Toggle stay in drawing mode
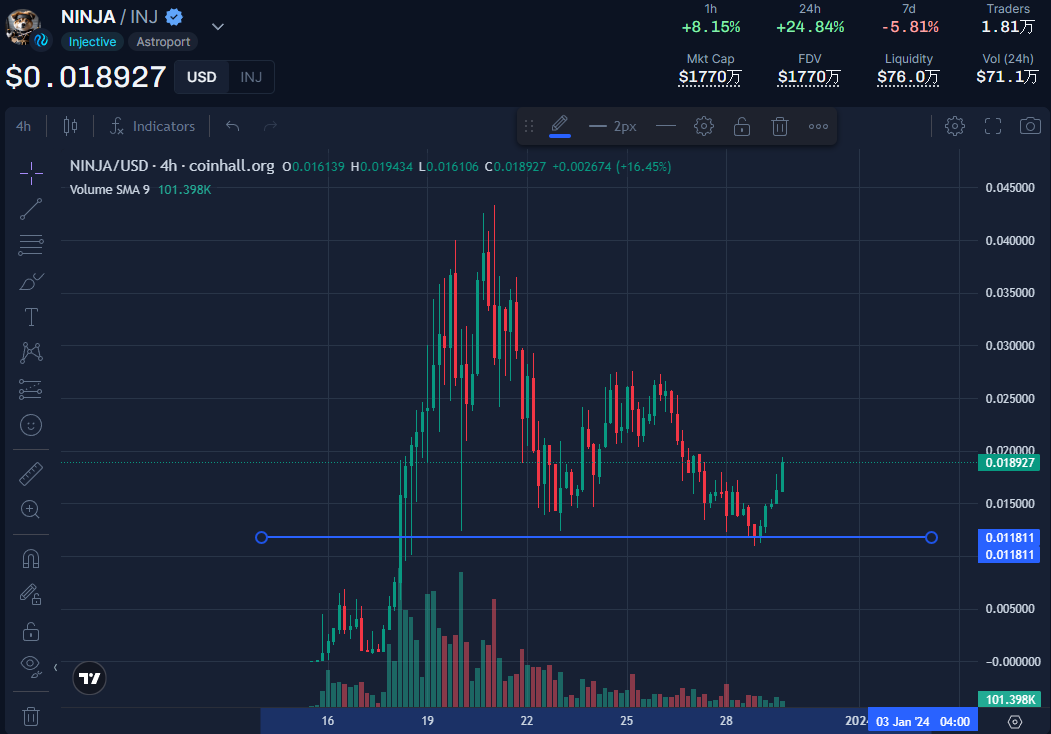Image resolution: width=1051 pixels, height=734 pixels. coord(31,595)
